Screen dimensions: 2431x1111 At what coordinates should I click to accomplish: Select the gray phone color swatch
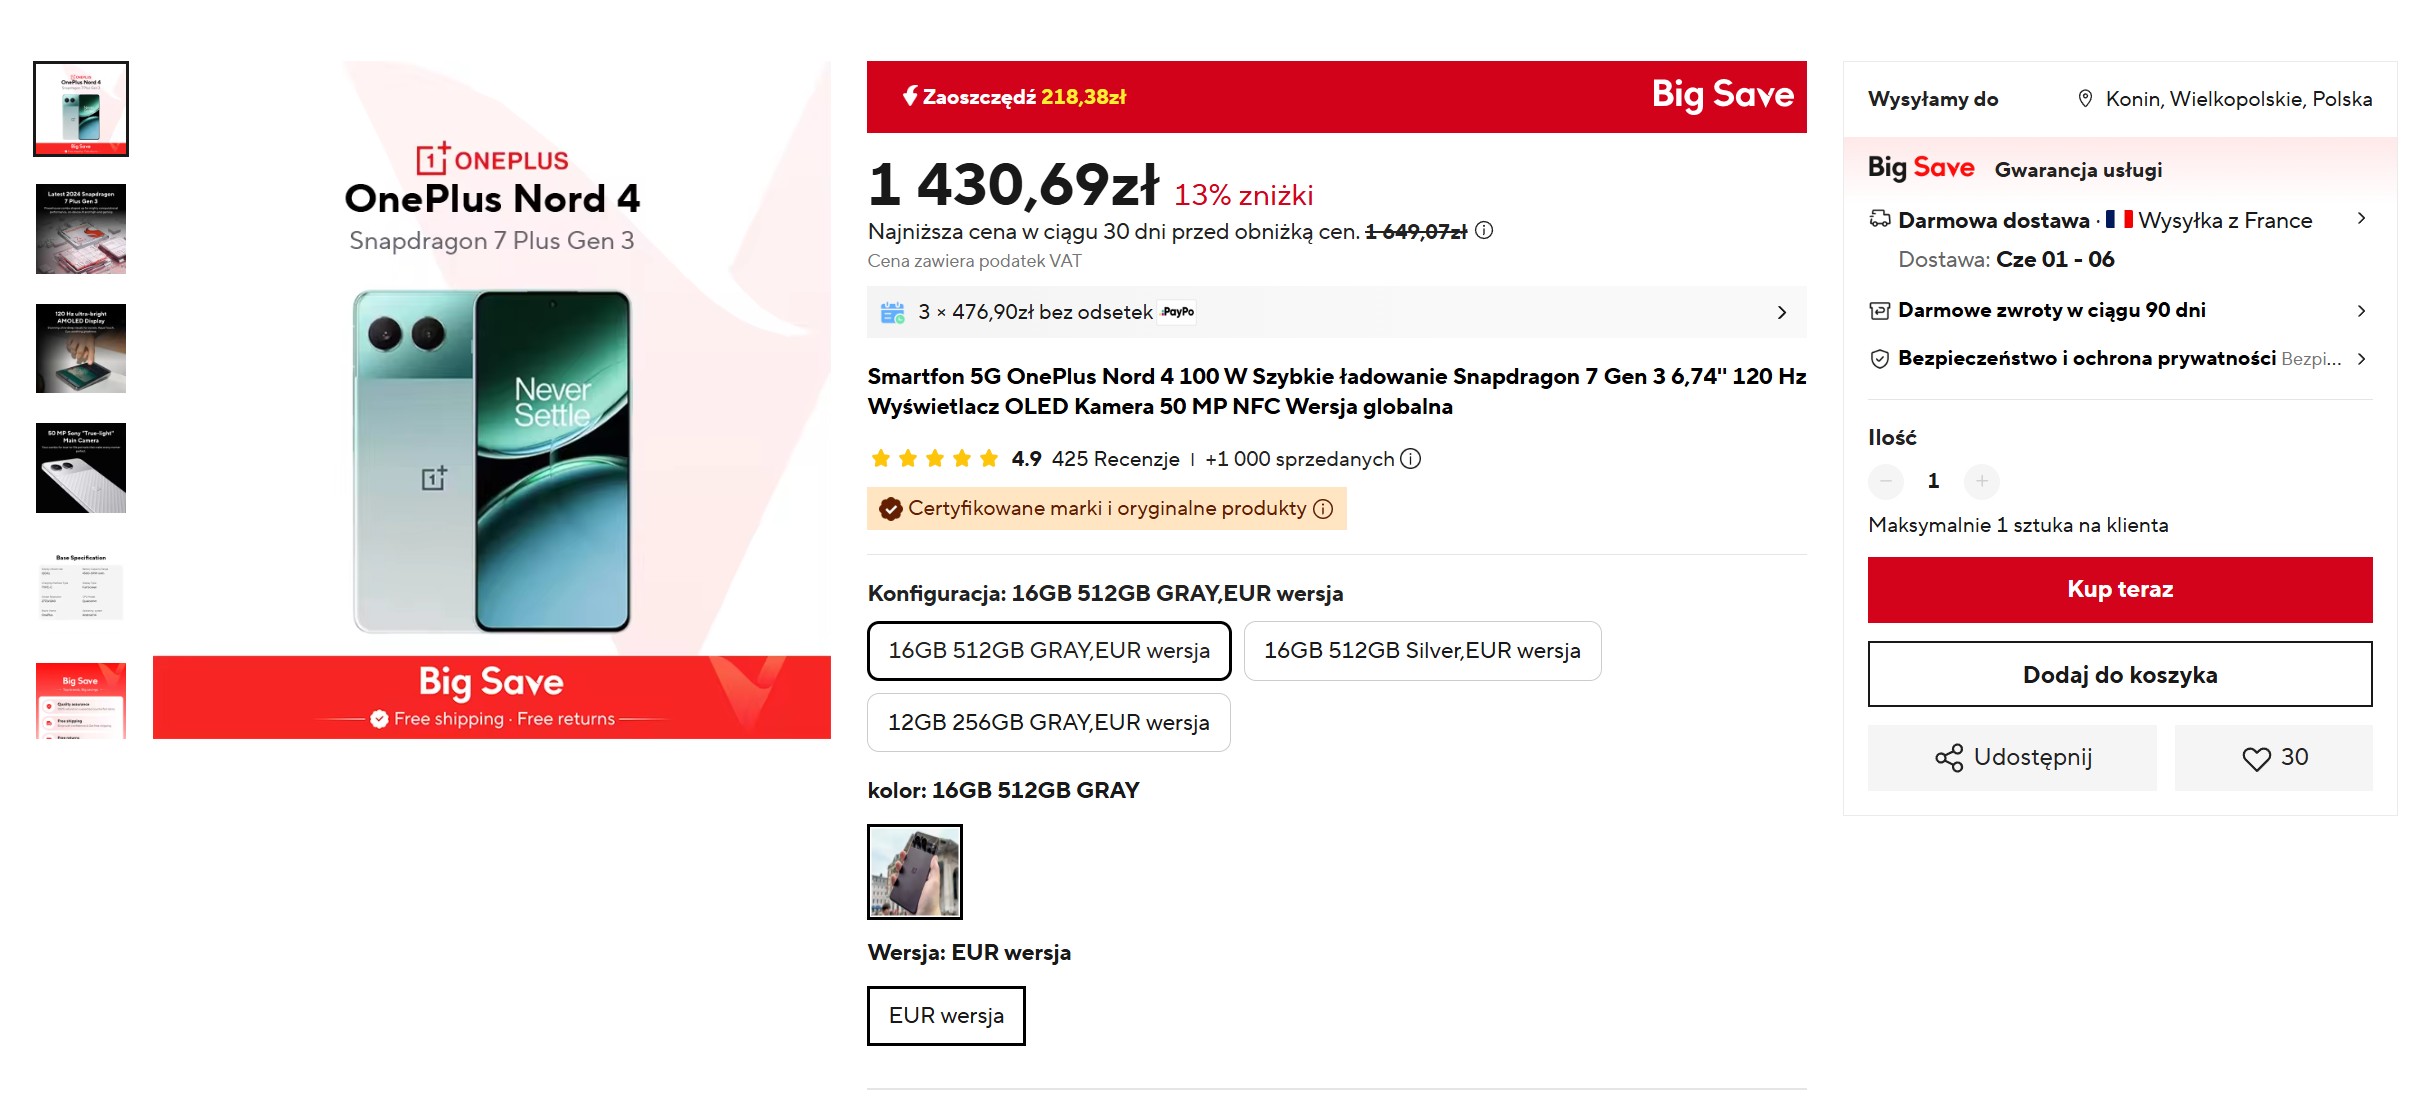[x=914, y=872]
